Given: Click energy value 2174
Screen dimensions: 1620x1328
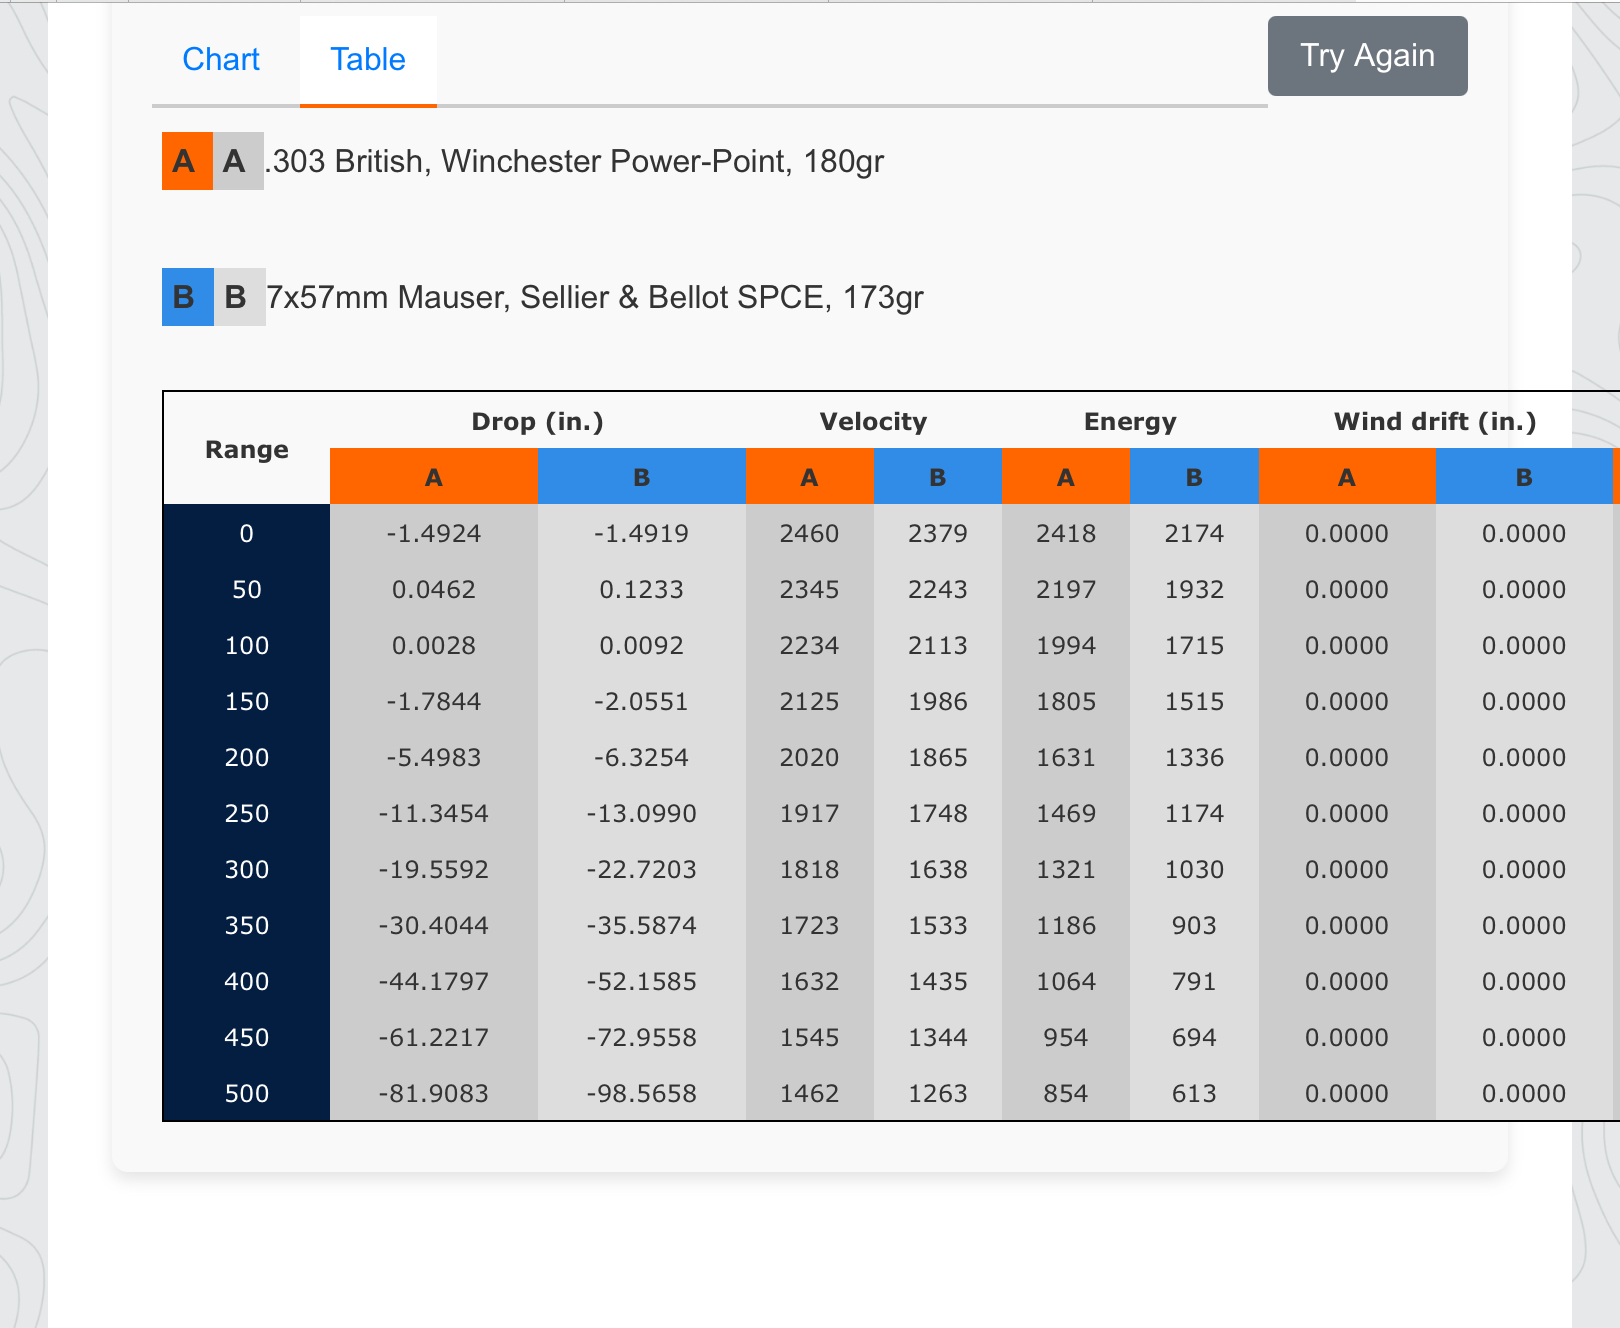Looking at the screenshot, I should [x=1194, y=533].
